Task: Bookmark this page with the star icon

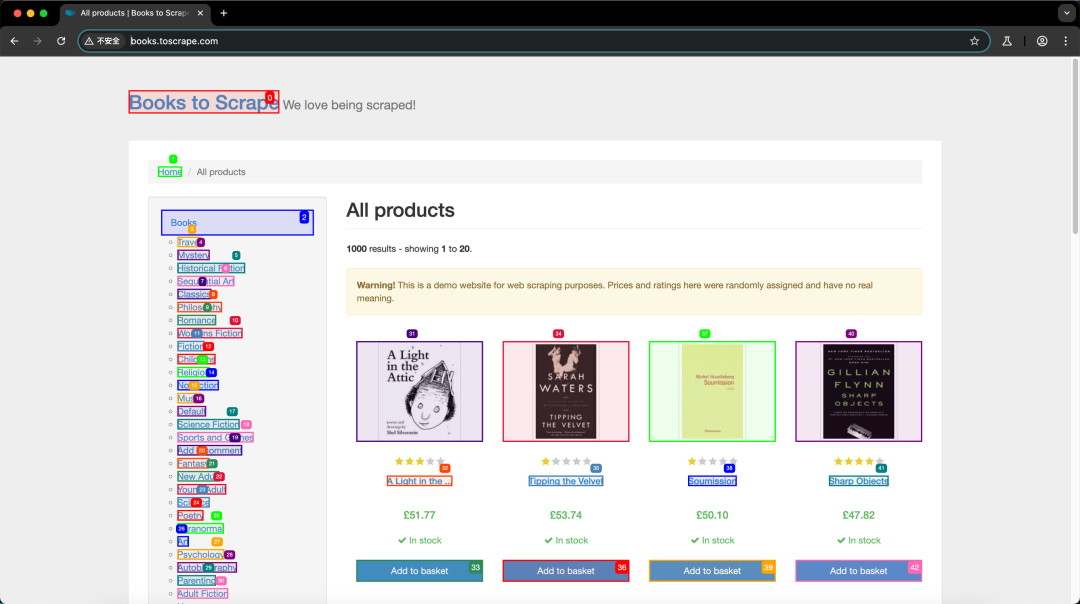Action: point(974,41)
